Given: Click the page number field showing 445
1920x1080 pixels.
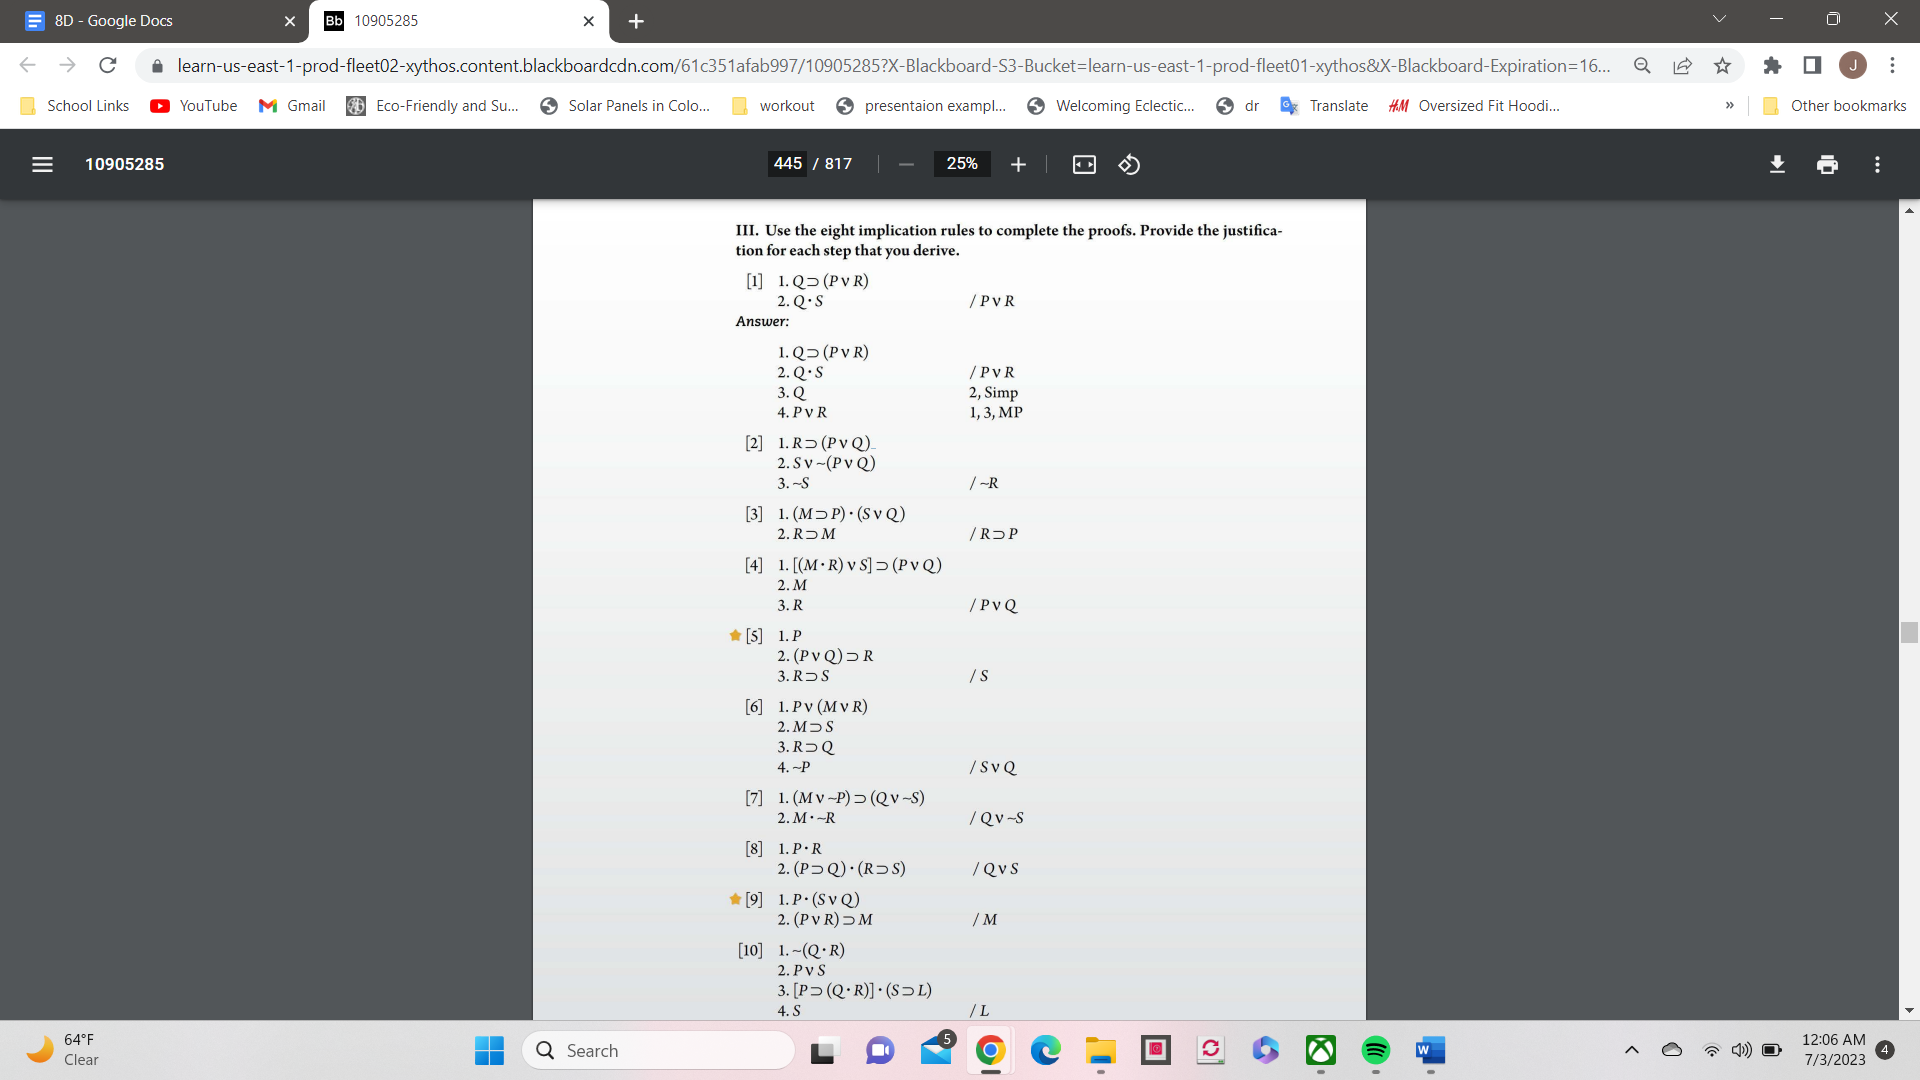Looking at the screenshot, I should (x=787, y=163).
